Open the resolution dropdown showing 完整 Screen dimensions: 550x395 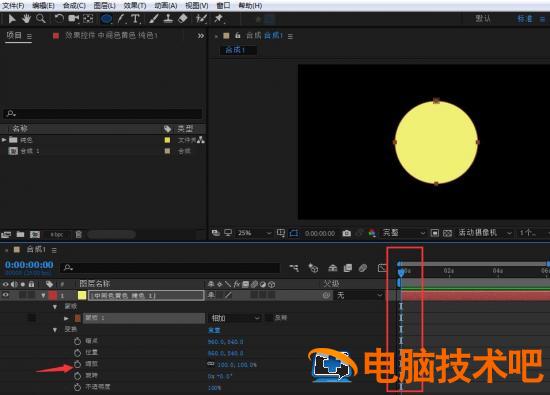tap(403, 233)
